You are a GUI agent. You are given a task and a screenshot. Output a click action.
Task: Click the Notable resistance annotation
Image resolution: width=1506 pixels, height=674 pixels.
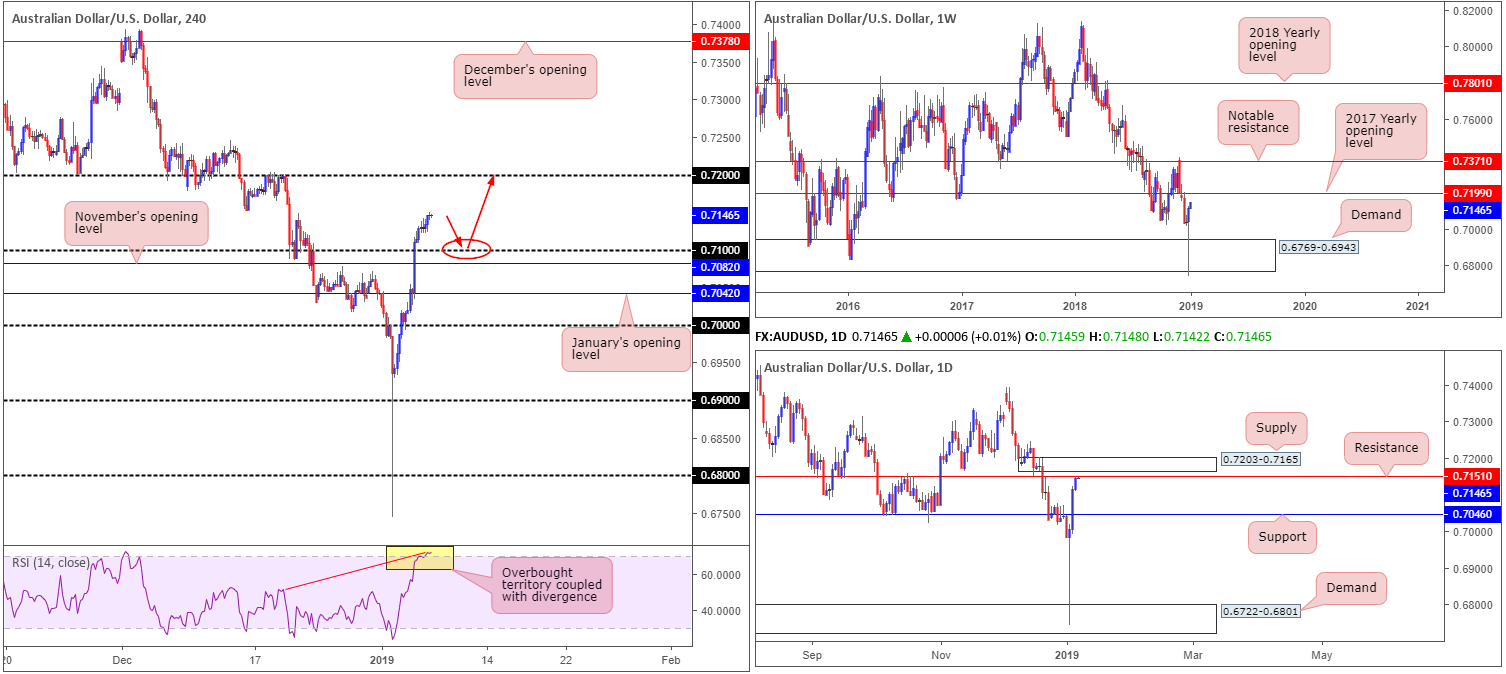1257,121
